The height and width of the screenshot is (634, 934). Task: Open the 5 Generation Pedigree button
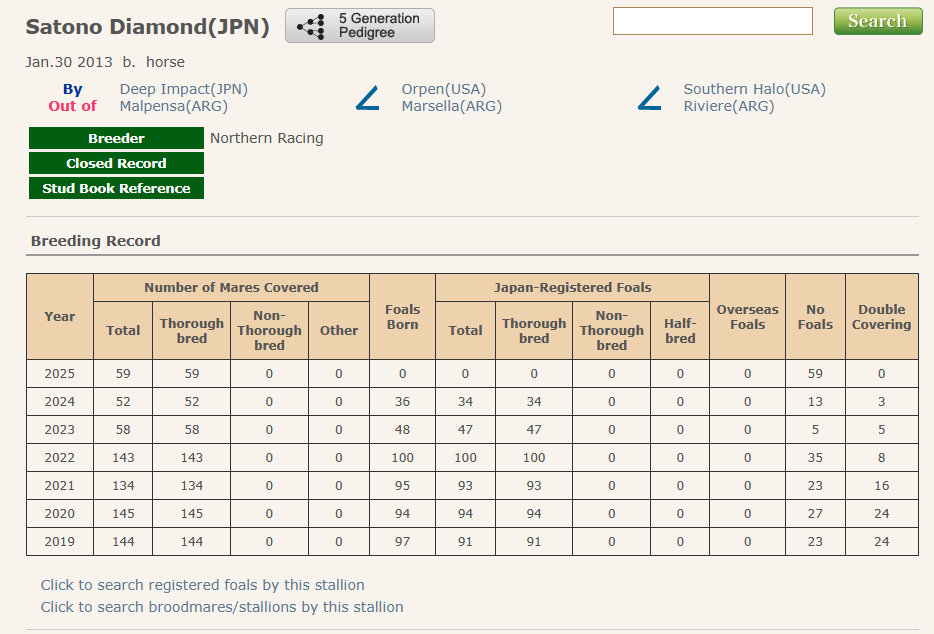(x=360, y=26)
